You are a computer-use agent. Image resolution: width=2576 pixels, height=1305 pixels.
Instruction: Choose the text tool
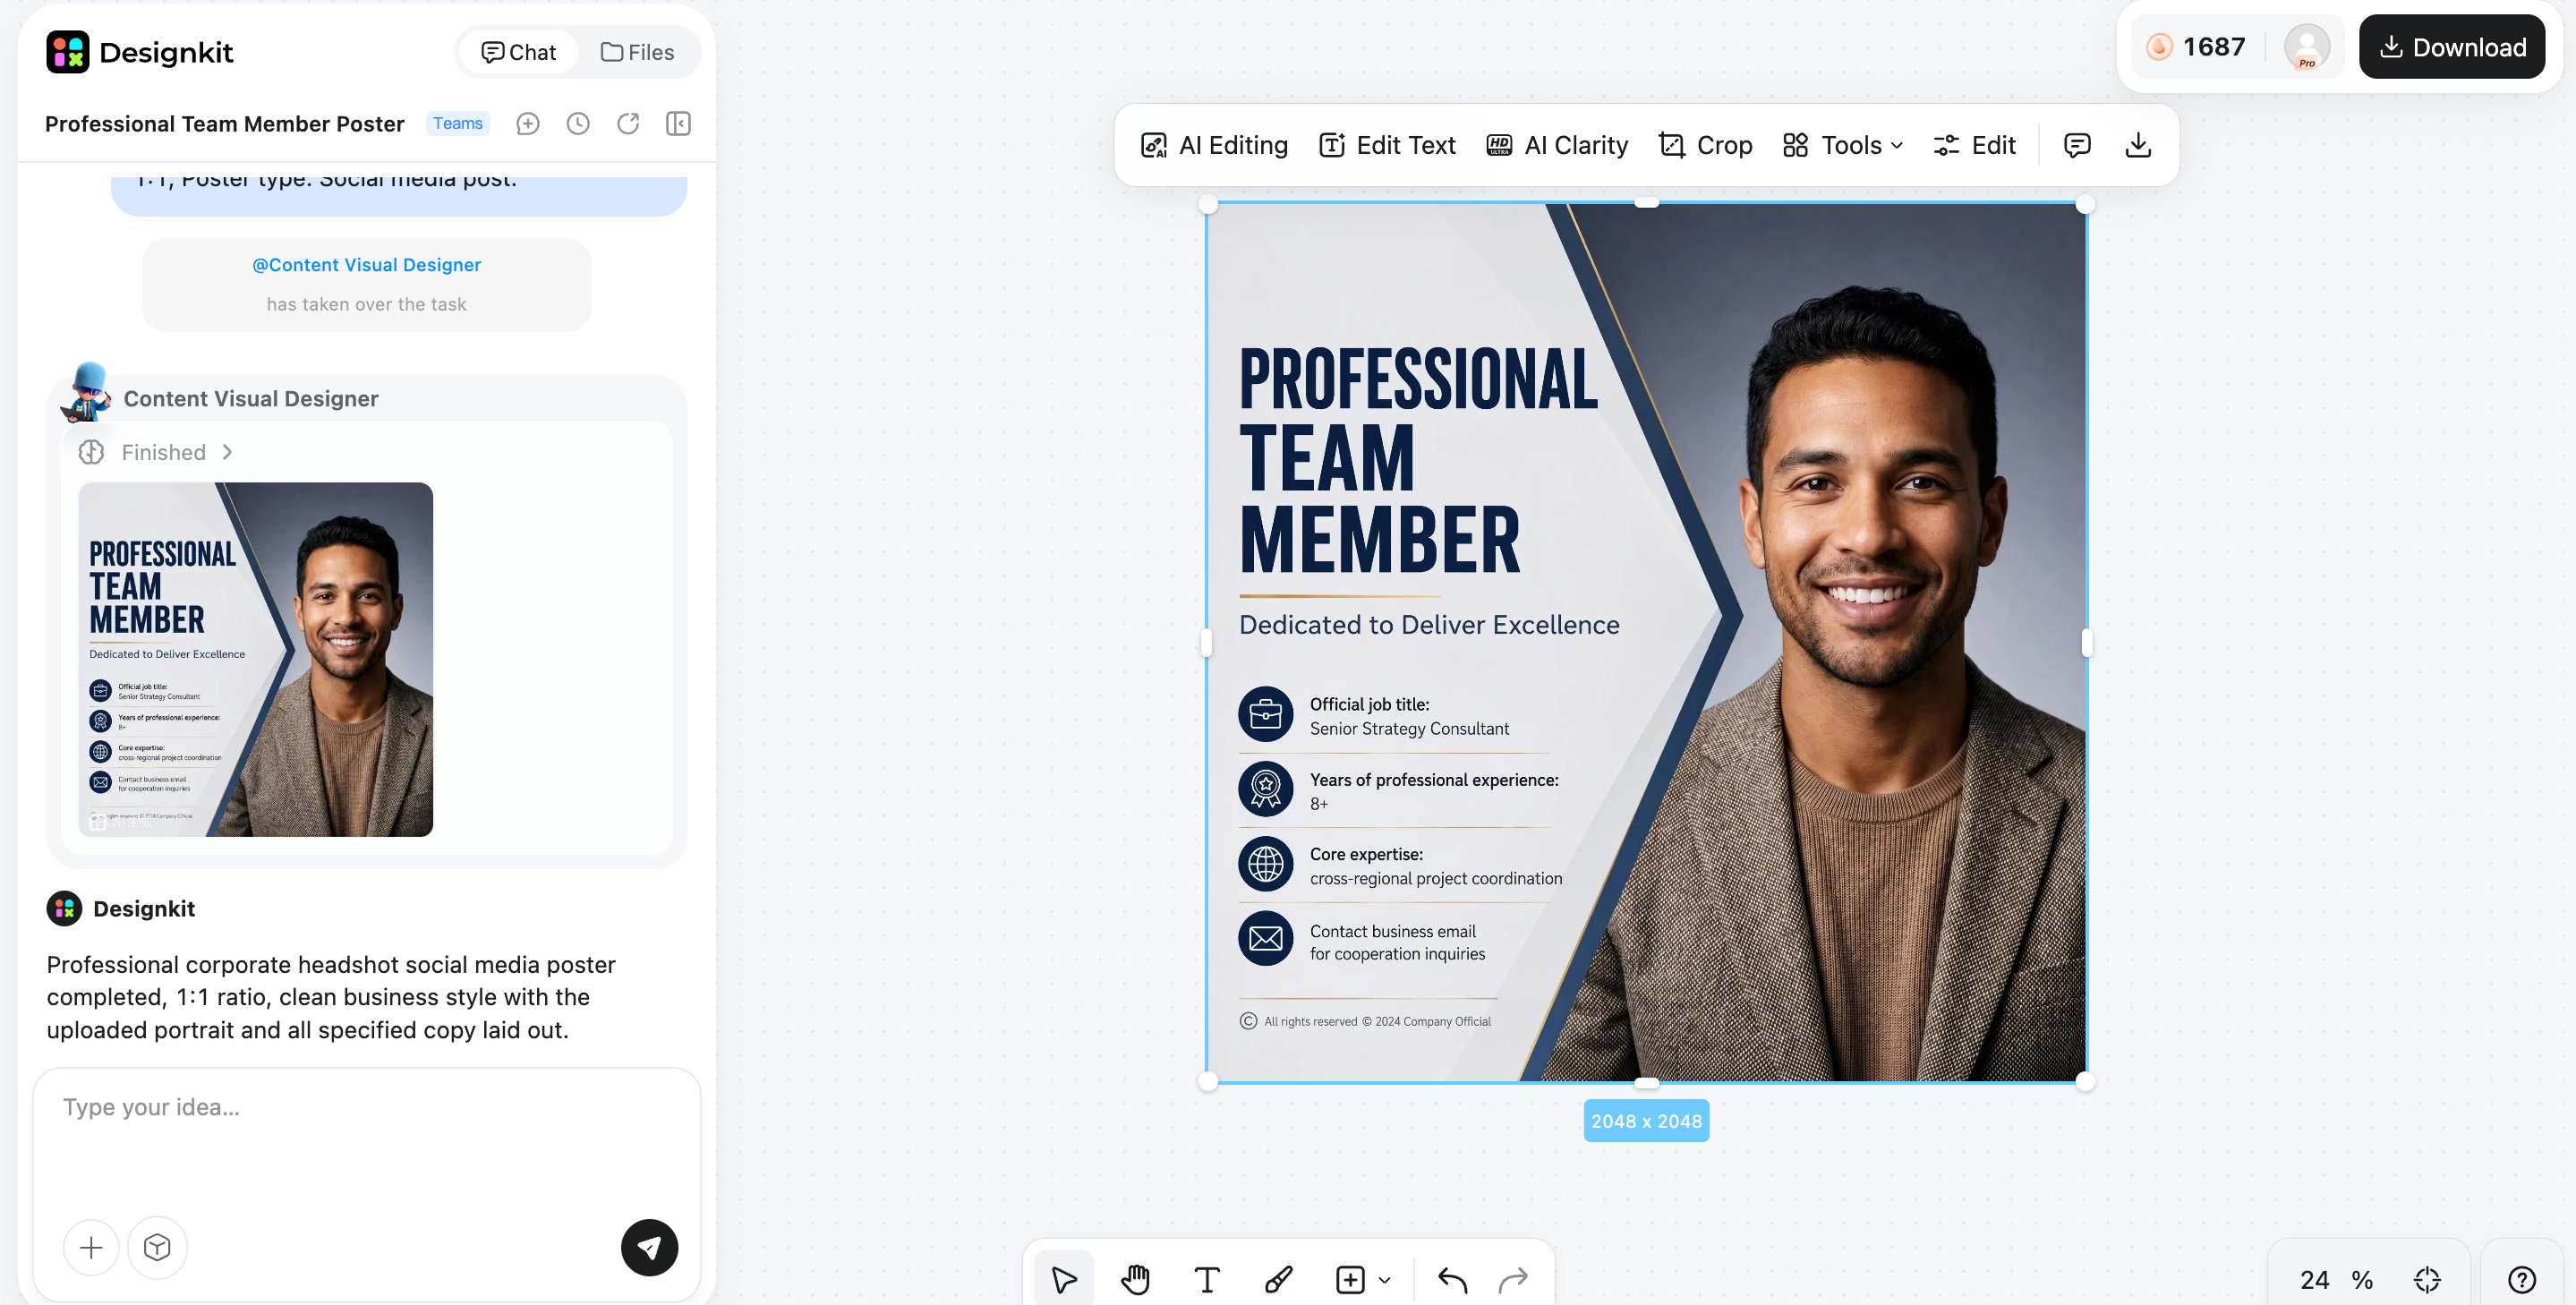tap(1207, 1279)
